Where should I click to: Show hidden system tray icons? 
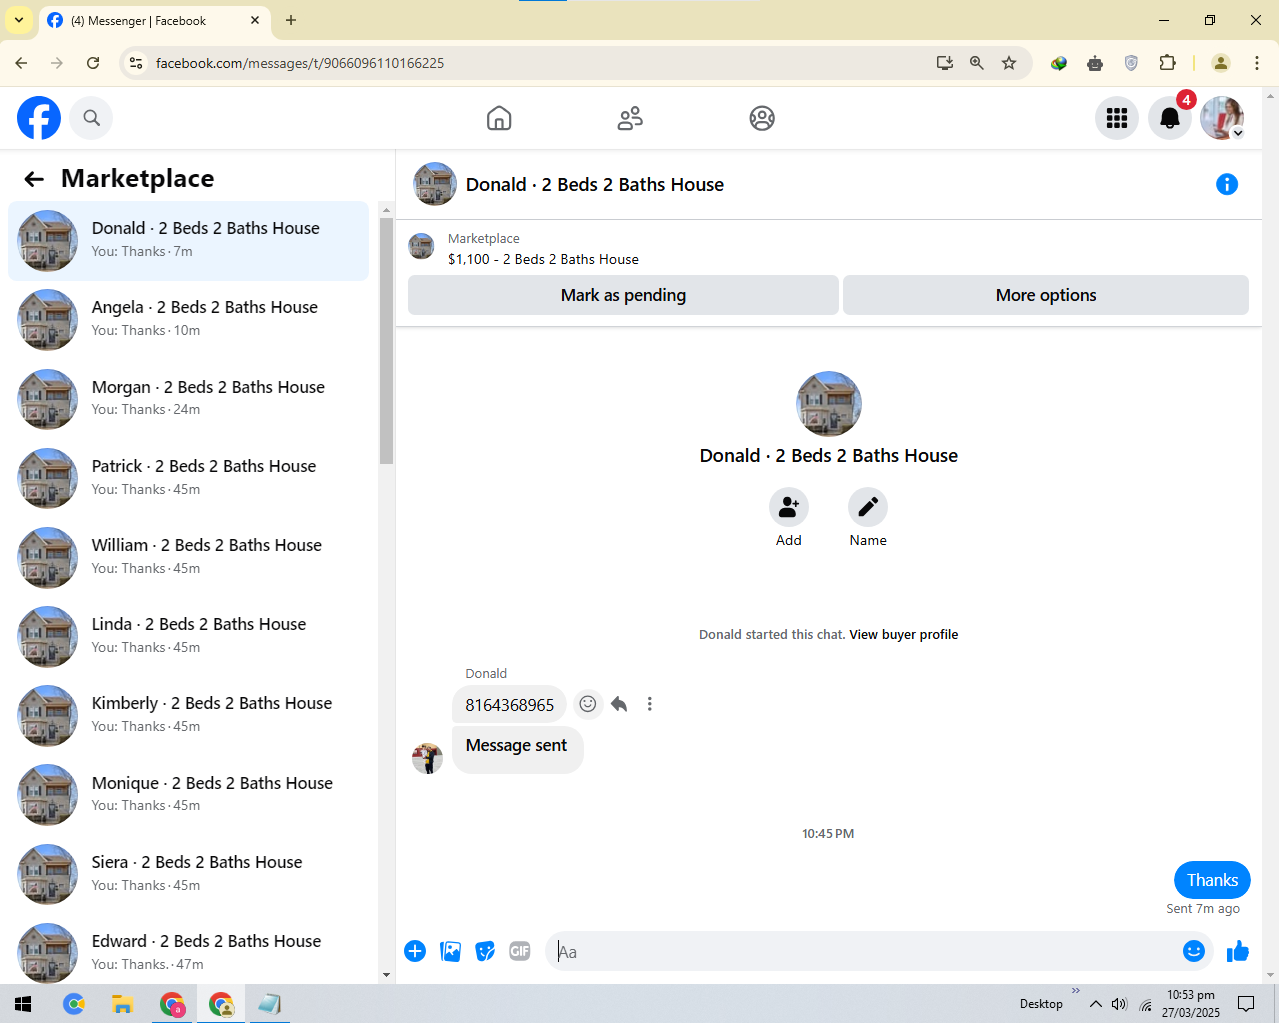(1096, 1004)
